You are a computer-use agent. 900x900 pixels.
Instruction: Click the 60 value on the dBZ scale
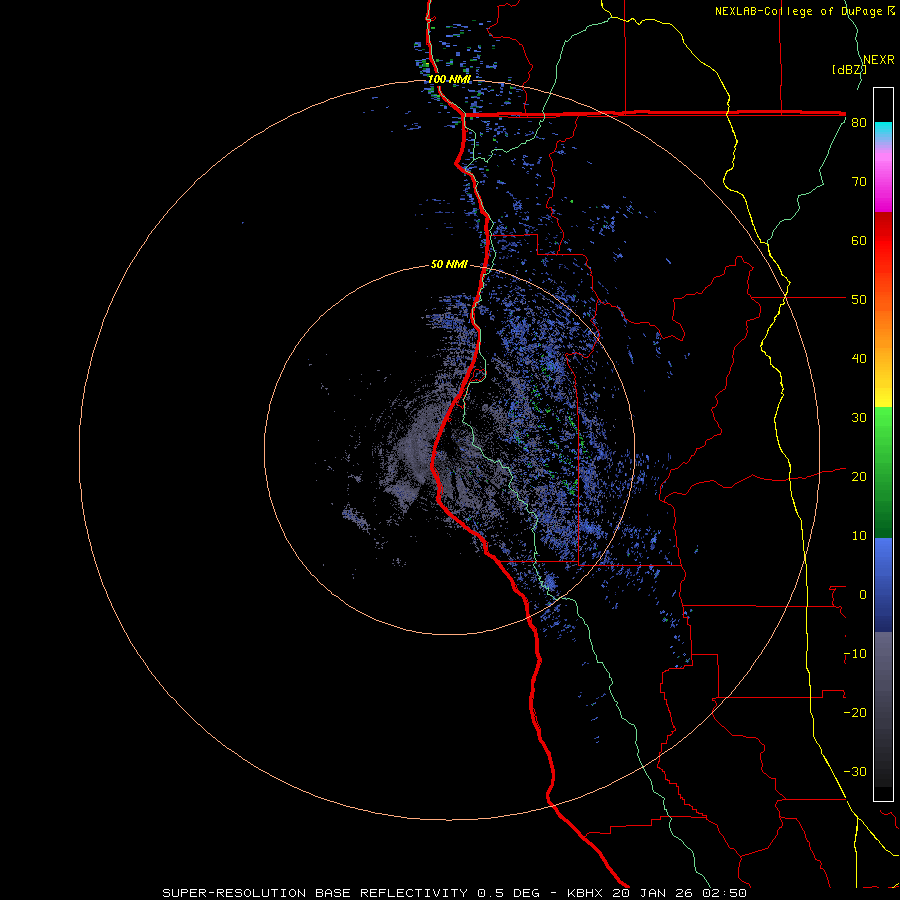pos(859,240)
